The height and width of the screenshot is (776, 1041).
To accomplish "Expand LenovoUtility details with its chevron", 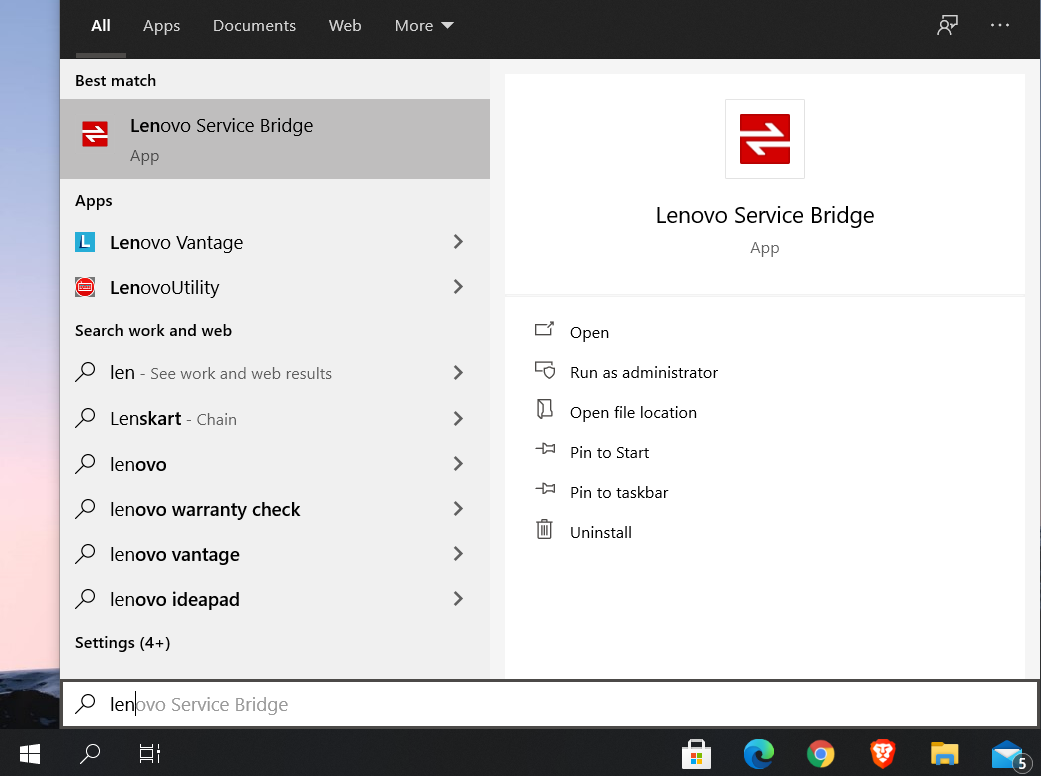I will pyautogui.click(x=458, y=287).
